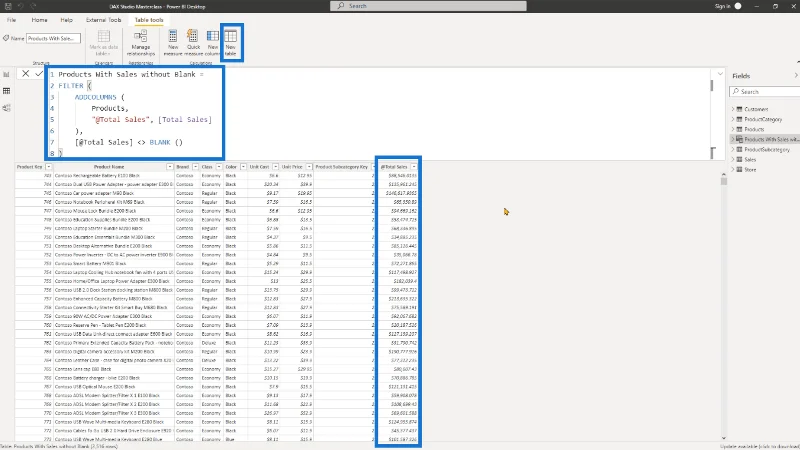Open Product Name column filter dropdown

(170, 167)
